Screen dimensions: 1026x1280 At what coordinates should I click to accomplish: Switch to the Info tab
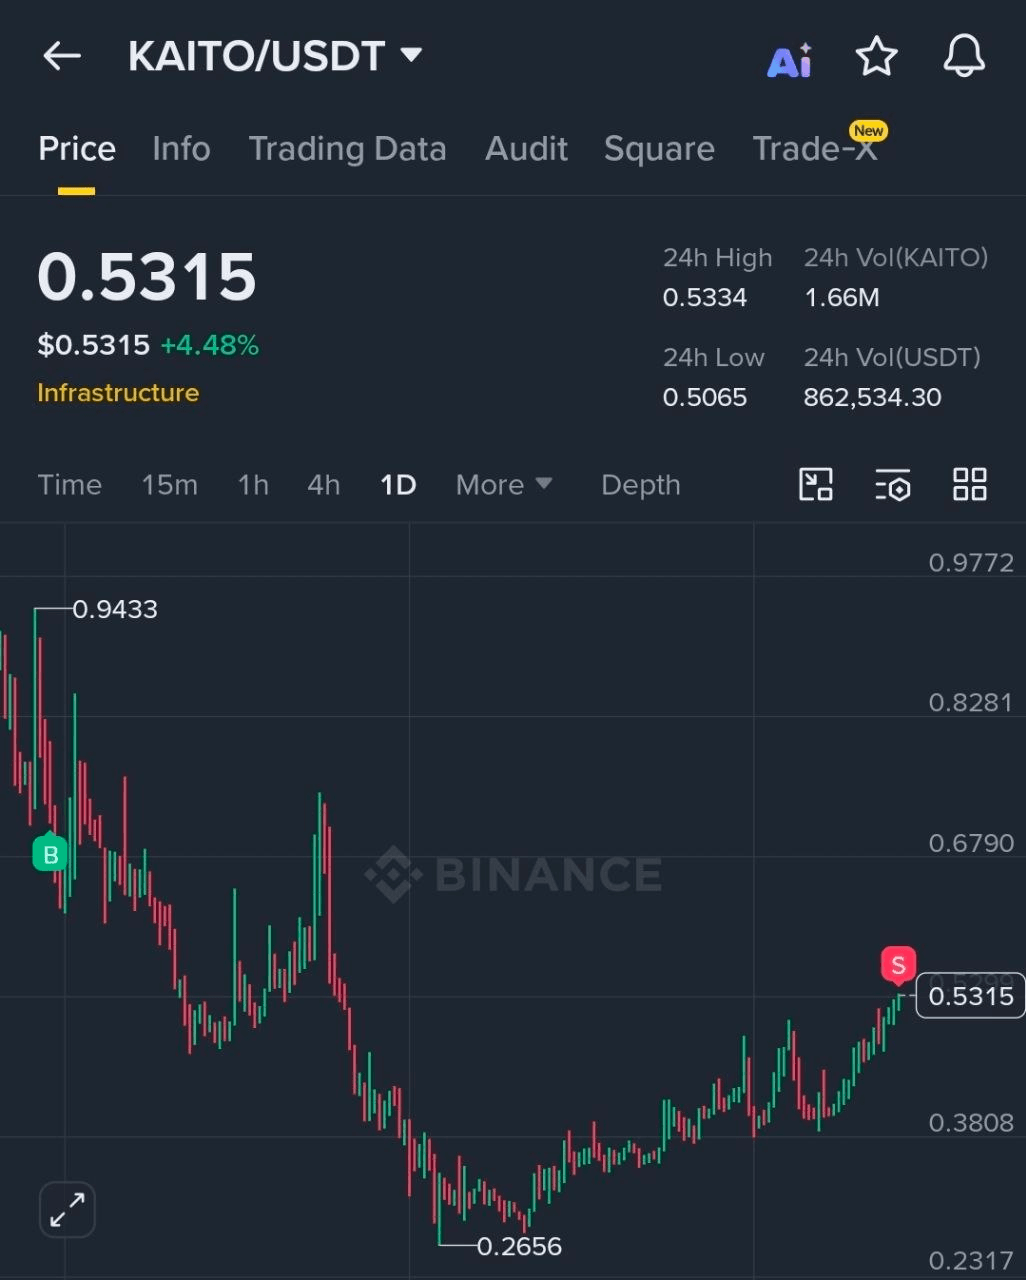[181, 149]
